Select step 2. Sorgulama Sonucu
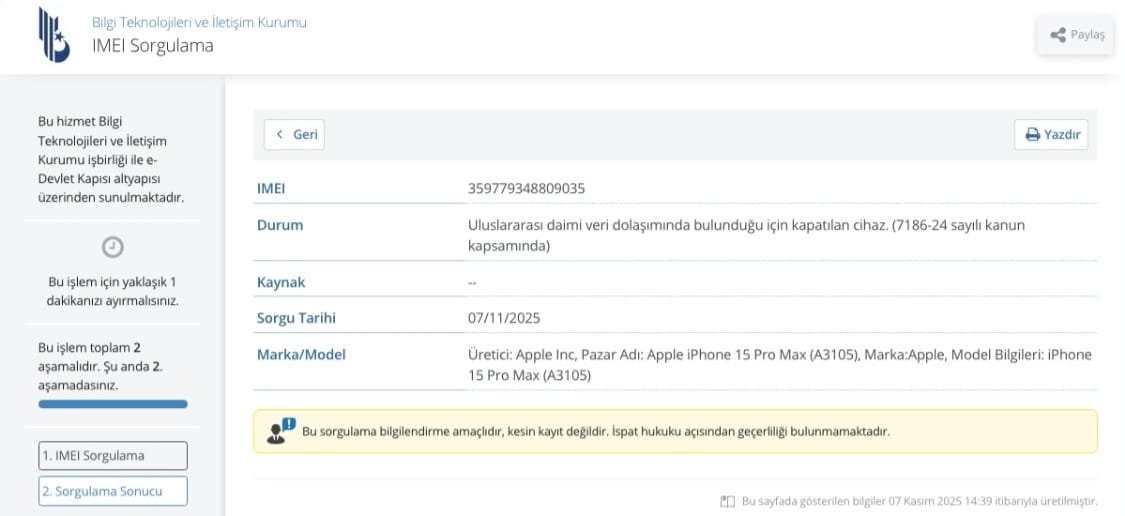 pyautogui.click(x=112, y=491)
